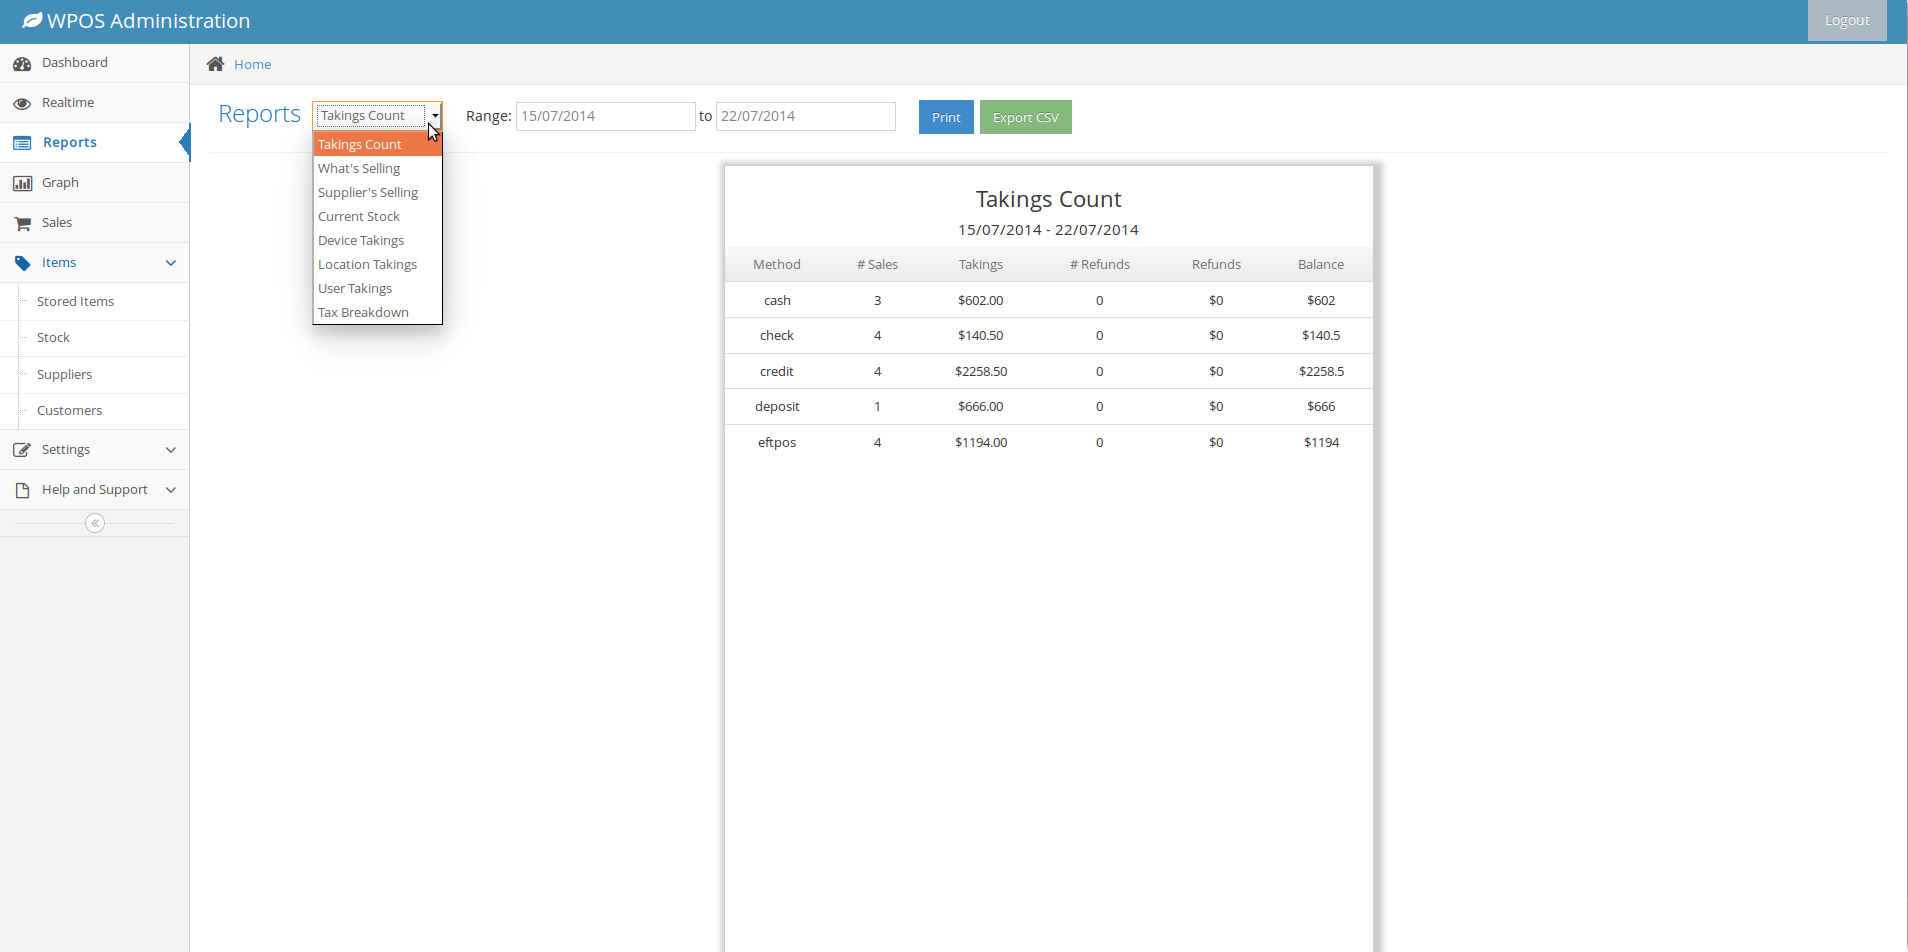Click the home icon in breadcrumb
Screen dimensions: 1908x952
pos(215,64)
